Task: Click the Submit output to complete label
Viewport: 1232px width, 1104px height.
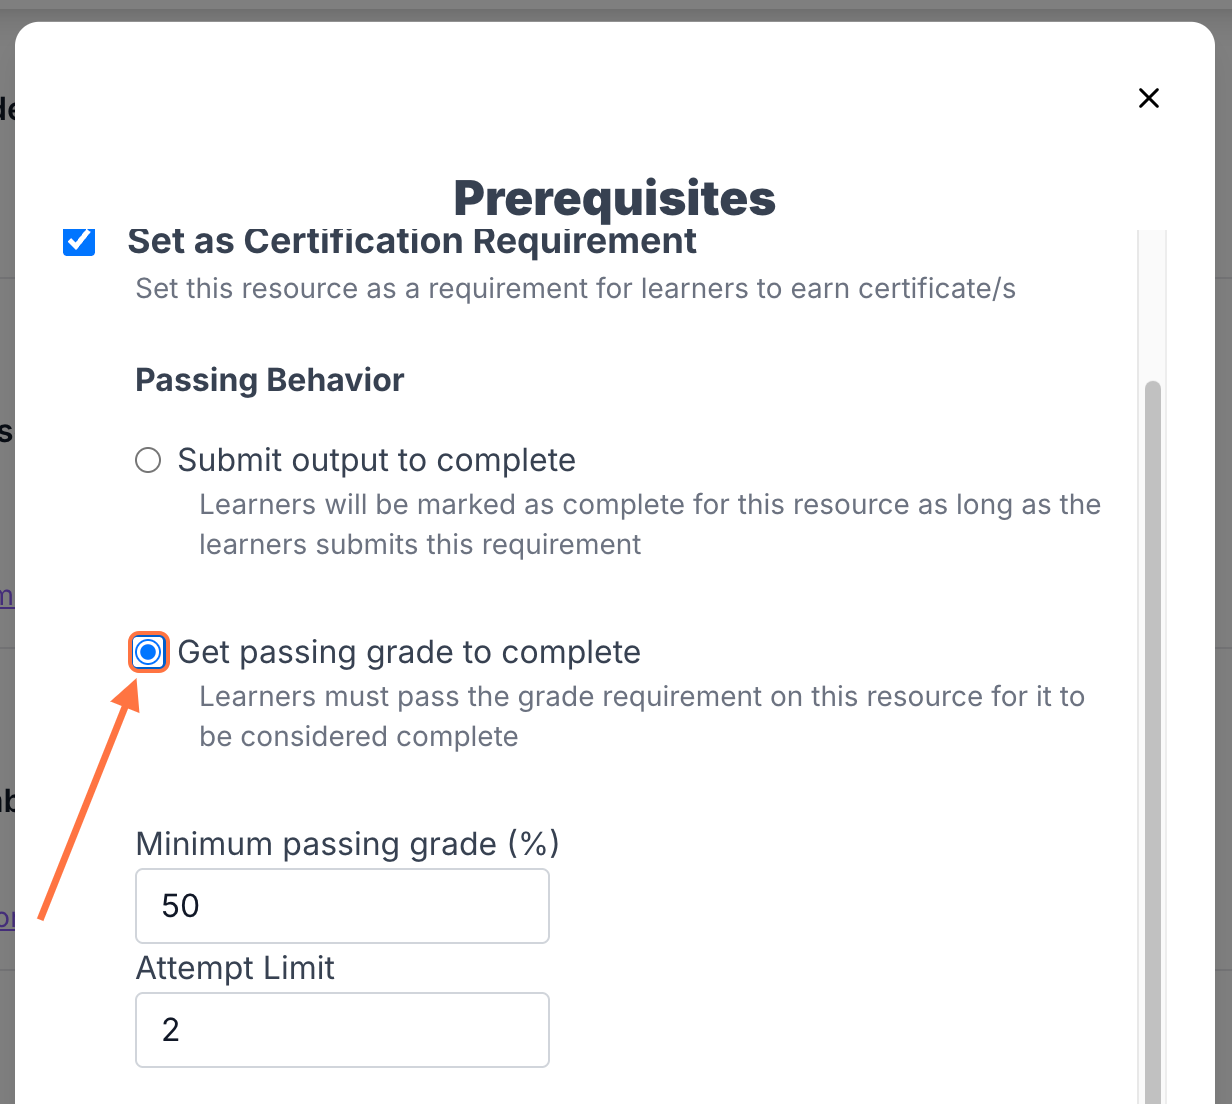Action: click(x=376, y=460)
